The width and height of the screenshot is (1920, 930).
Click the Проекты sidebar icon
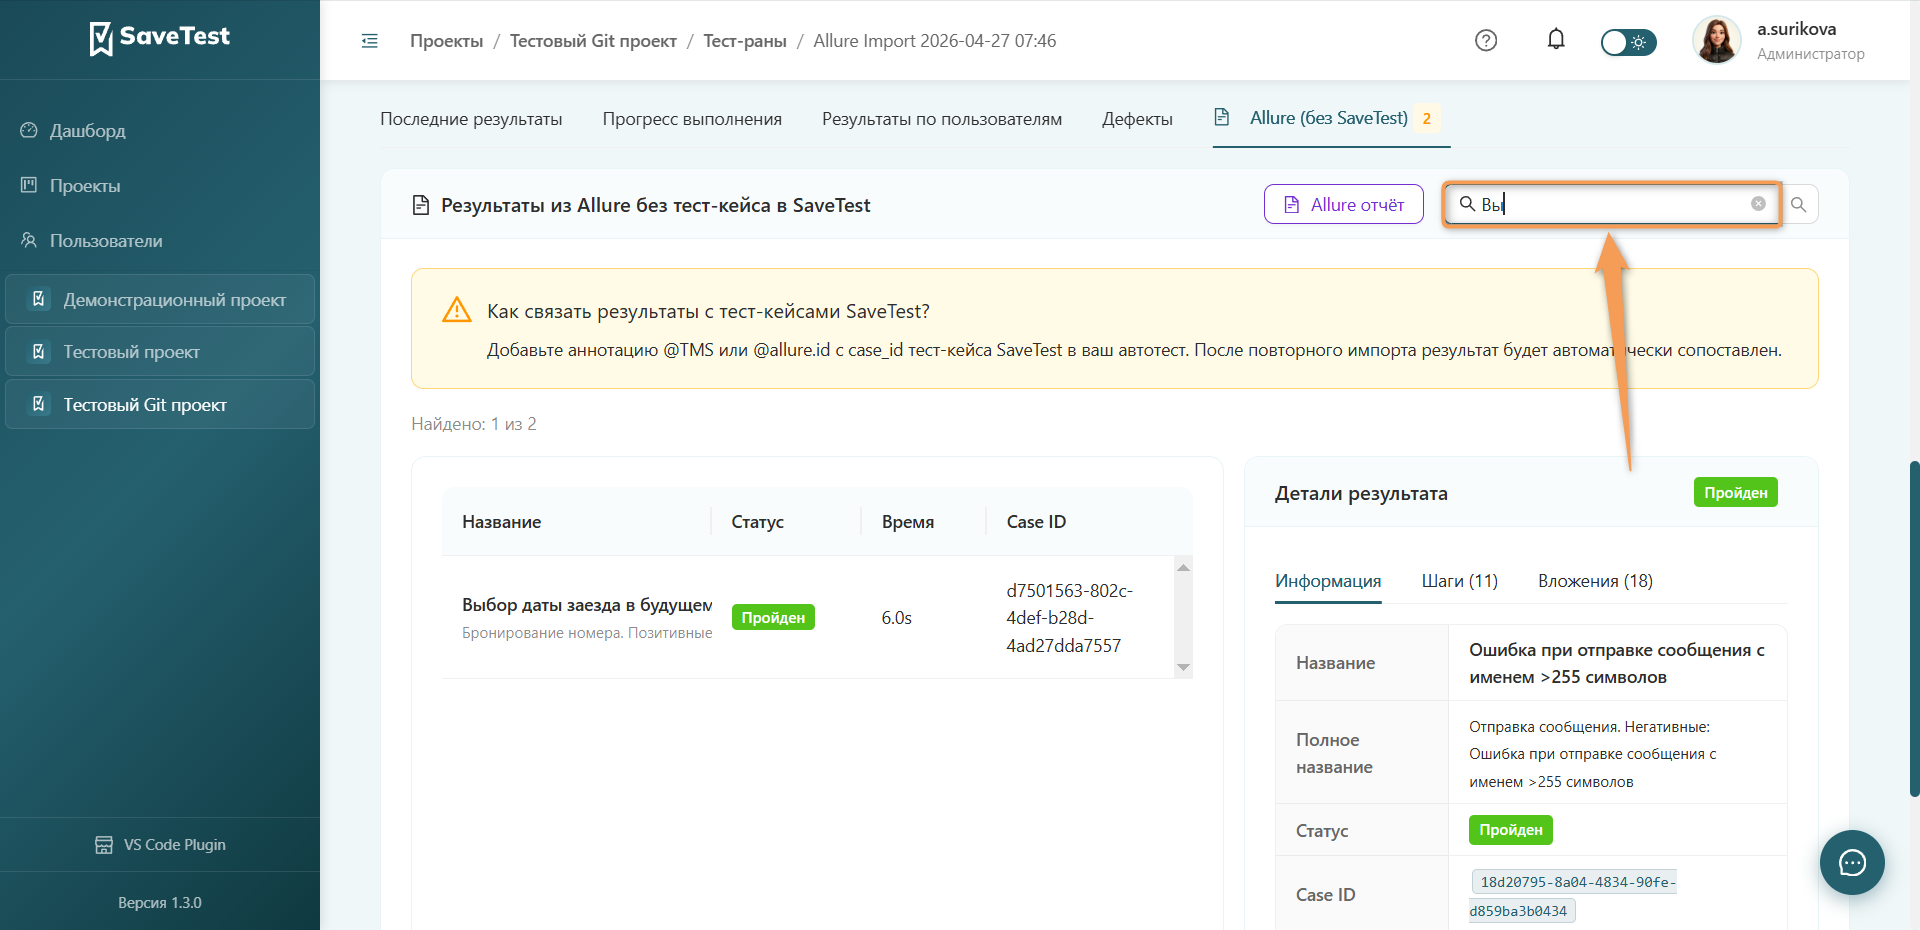click(x=29, y=185)
